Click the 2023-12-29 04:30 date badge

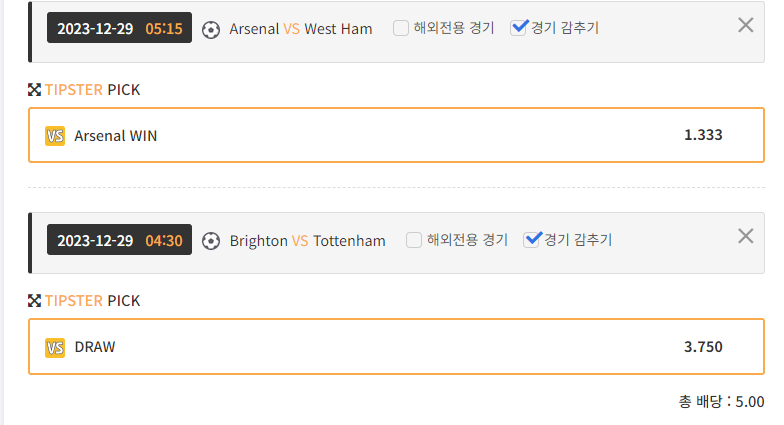point(119,240)
